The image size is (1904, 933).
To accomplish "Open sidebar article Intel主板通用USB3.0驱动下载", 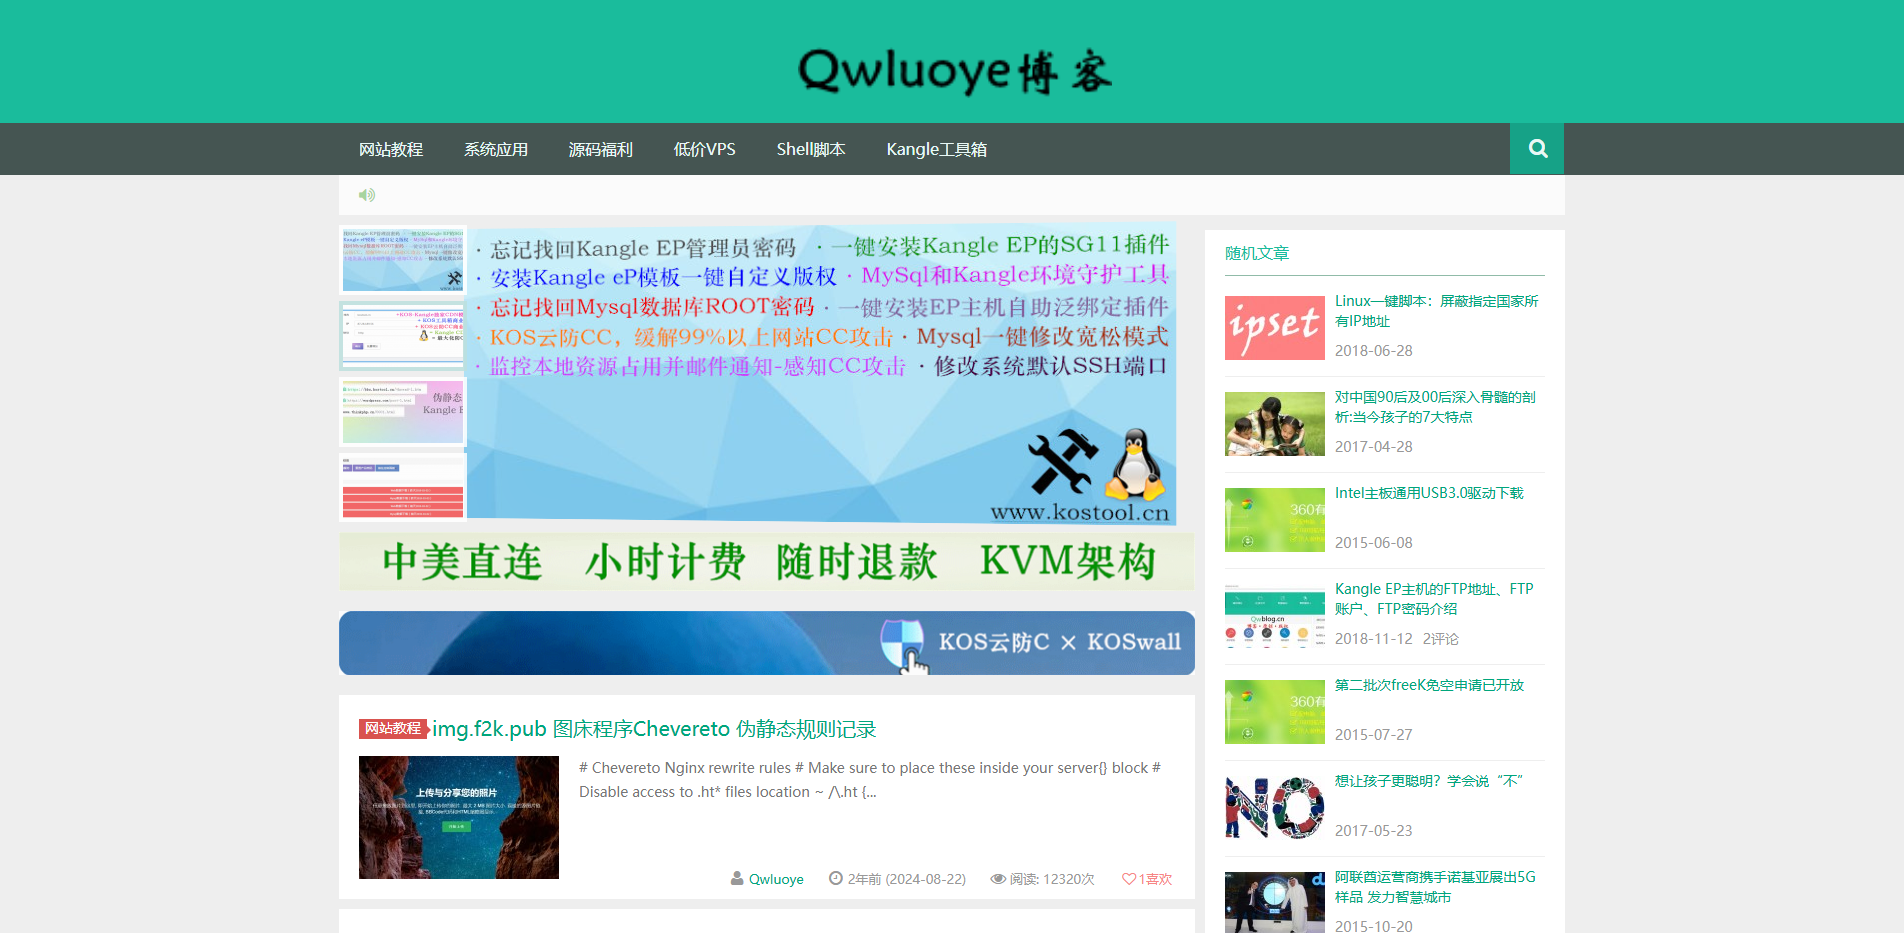I will pyautogui.click(x=1428, y=492).
